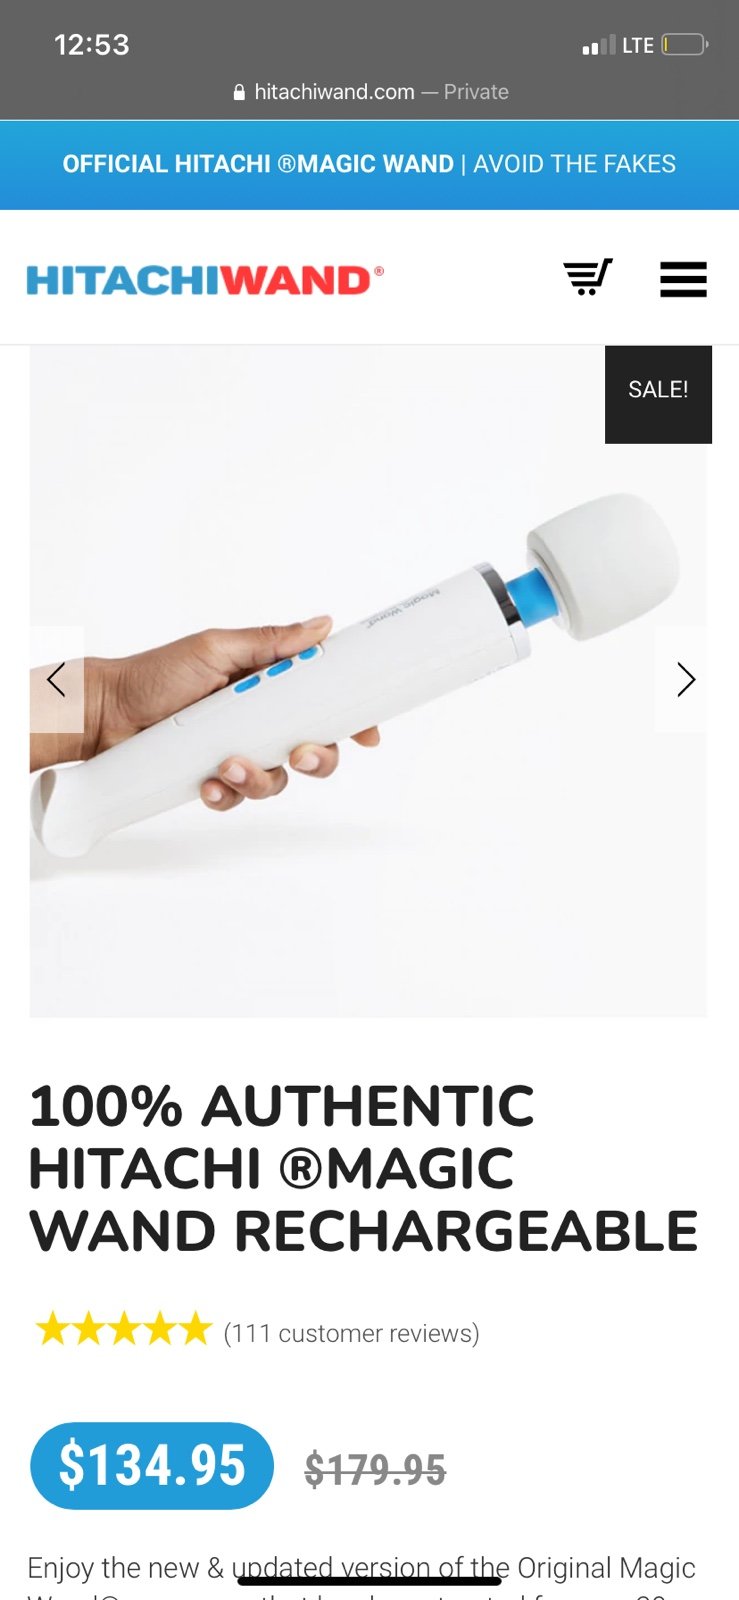
Task: Show the previous product image
Action: 56,680
